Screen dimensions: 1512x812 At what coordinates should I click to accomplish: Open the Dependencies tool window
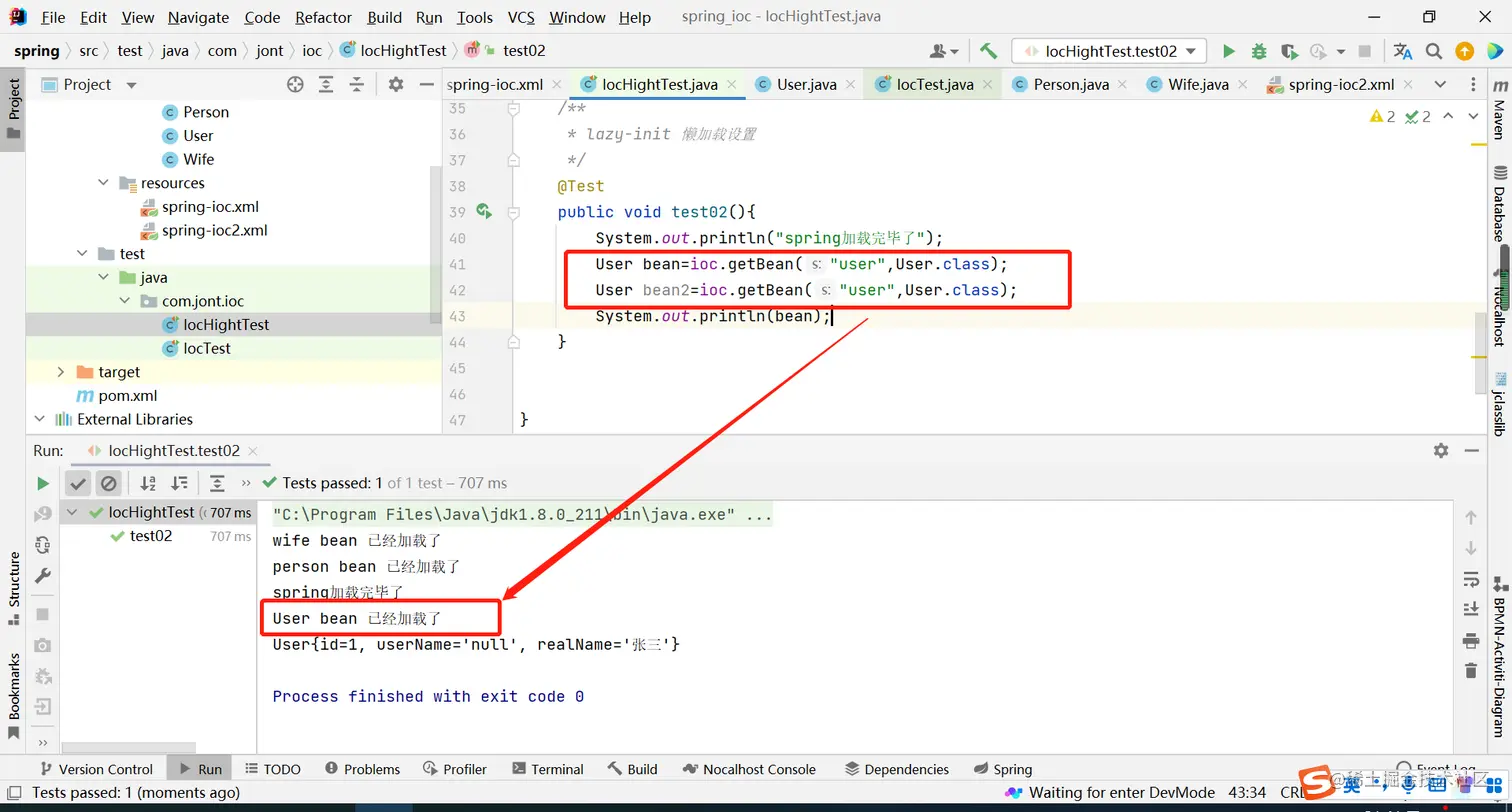pyautogui.click(x=897, y=769)
